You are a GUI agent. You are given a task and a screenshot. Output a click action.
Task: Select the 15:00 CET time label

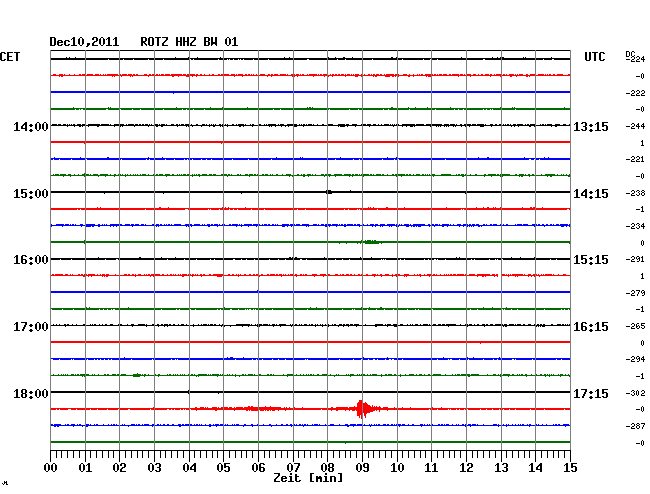(31, 194)
